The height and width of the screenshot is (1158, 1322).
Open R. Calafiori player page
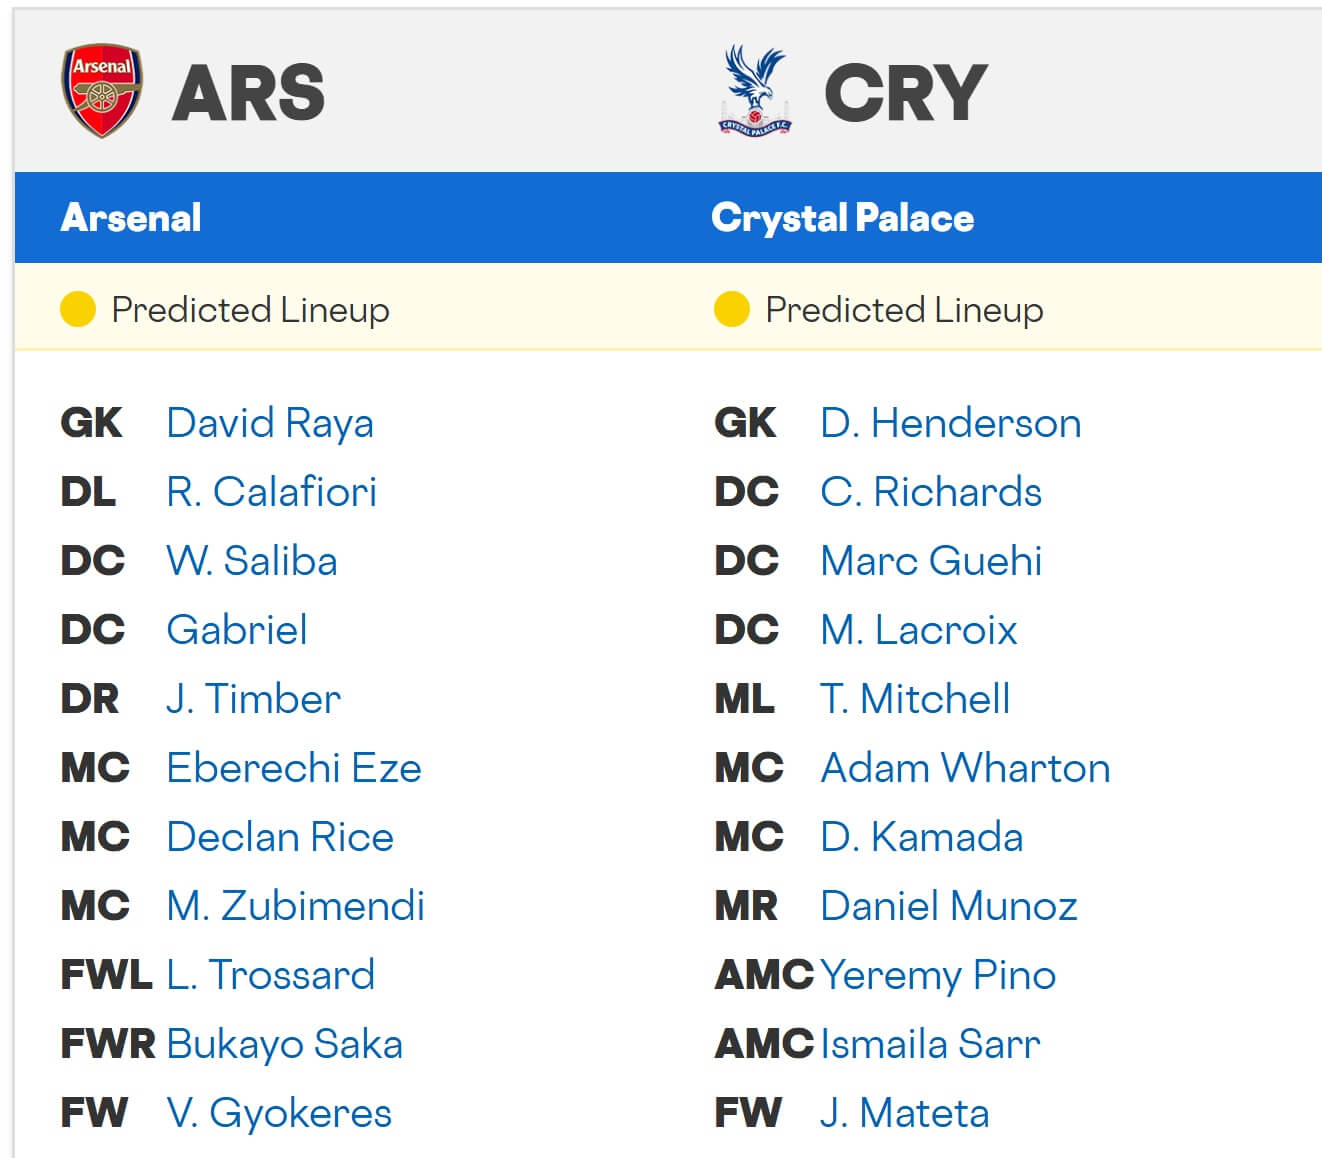click(x=271, y=492)
